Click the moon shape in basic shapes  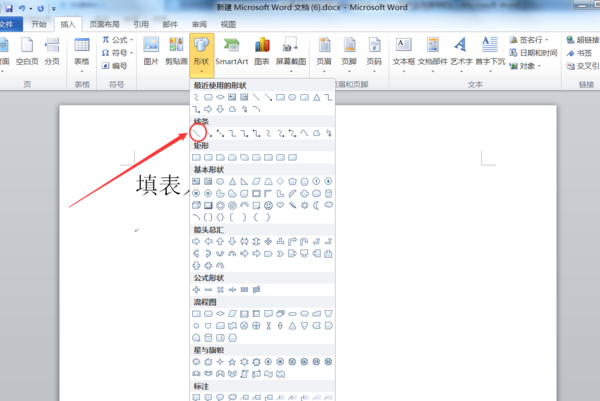pos(316,205)
